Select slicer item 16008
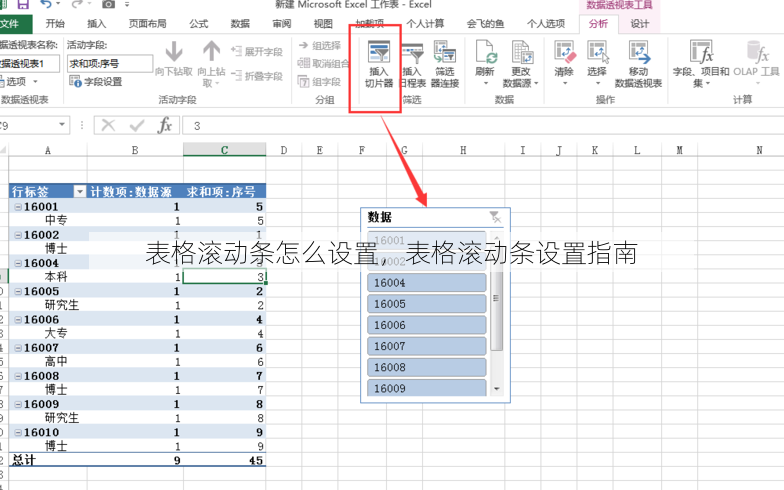The height and width of the screenshot is (490, 784). click(x=426, y=367)
